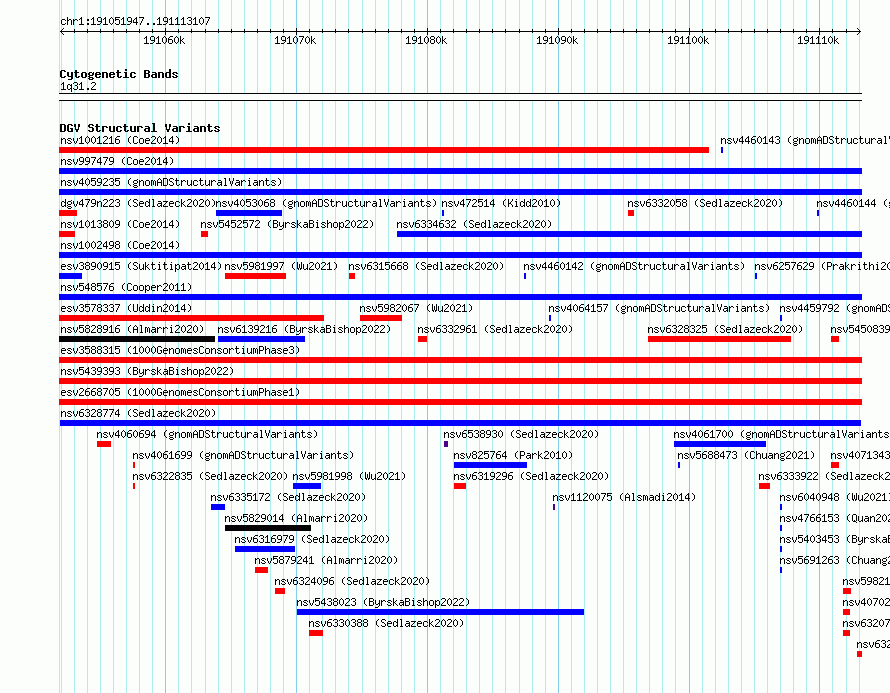
Task: Select nsv548576 (Cooper2011) label
Action: [x=126, y=287]
